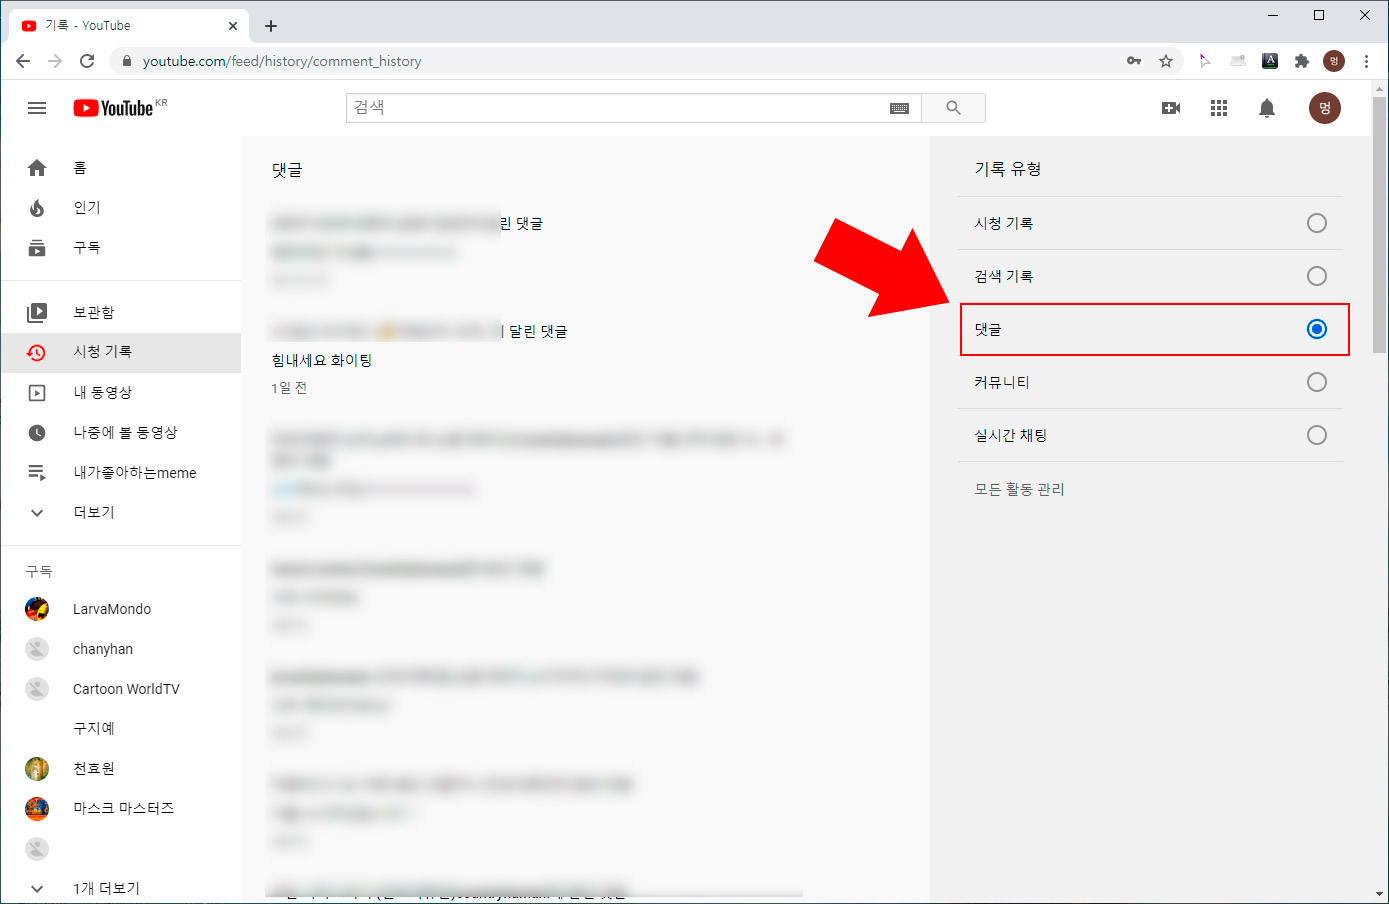Toggle the hamburger navigation menu
This screenshot has height=904, width=1389.
(37, 108)
